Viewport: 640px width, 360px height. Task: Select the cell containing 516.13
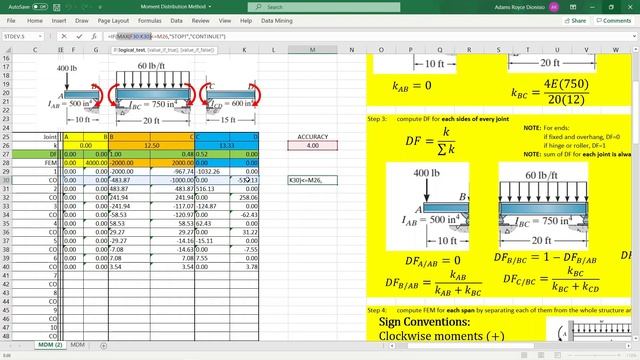tap(212, 189)
